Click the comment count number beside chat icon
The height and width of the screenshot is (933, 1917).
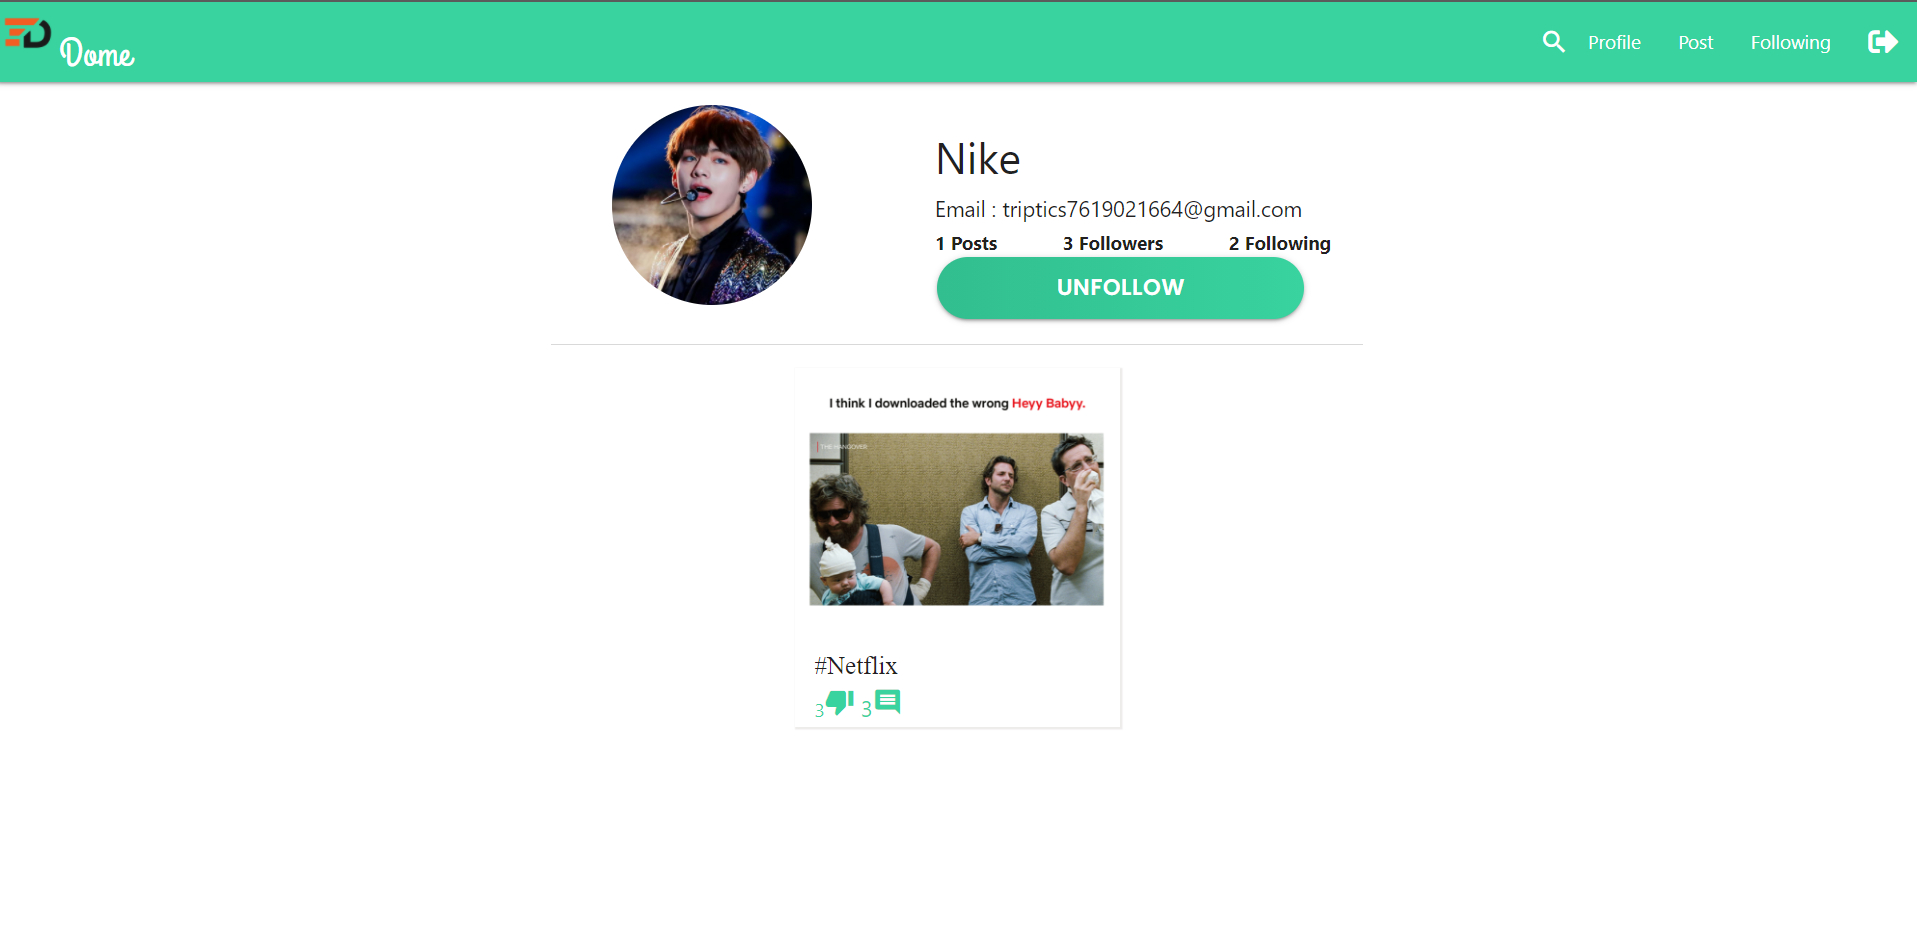tap(867, 709)
